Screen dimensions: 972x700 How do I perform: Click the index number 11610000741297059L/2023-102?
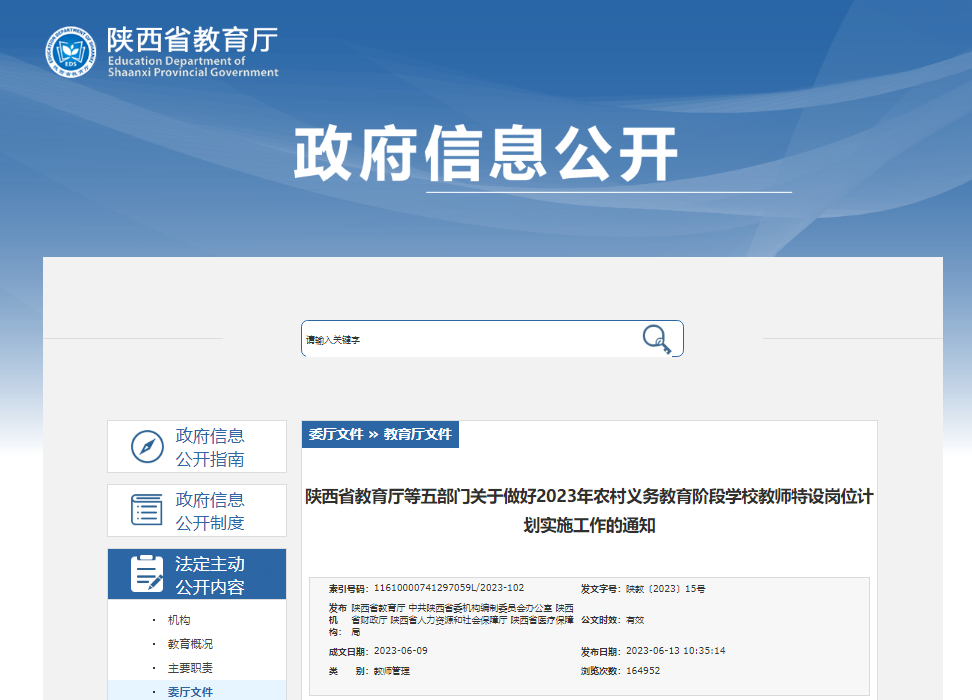pos(449,588)
